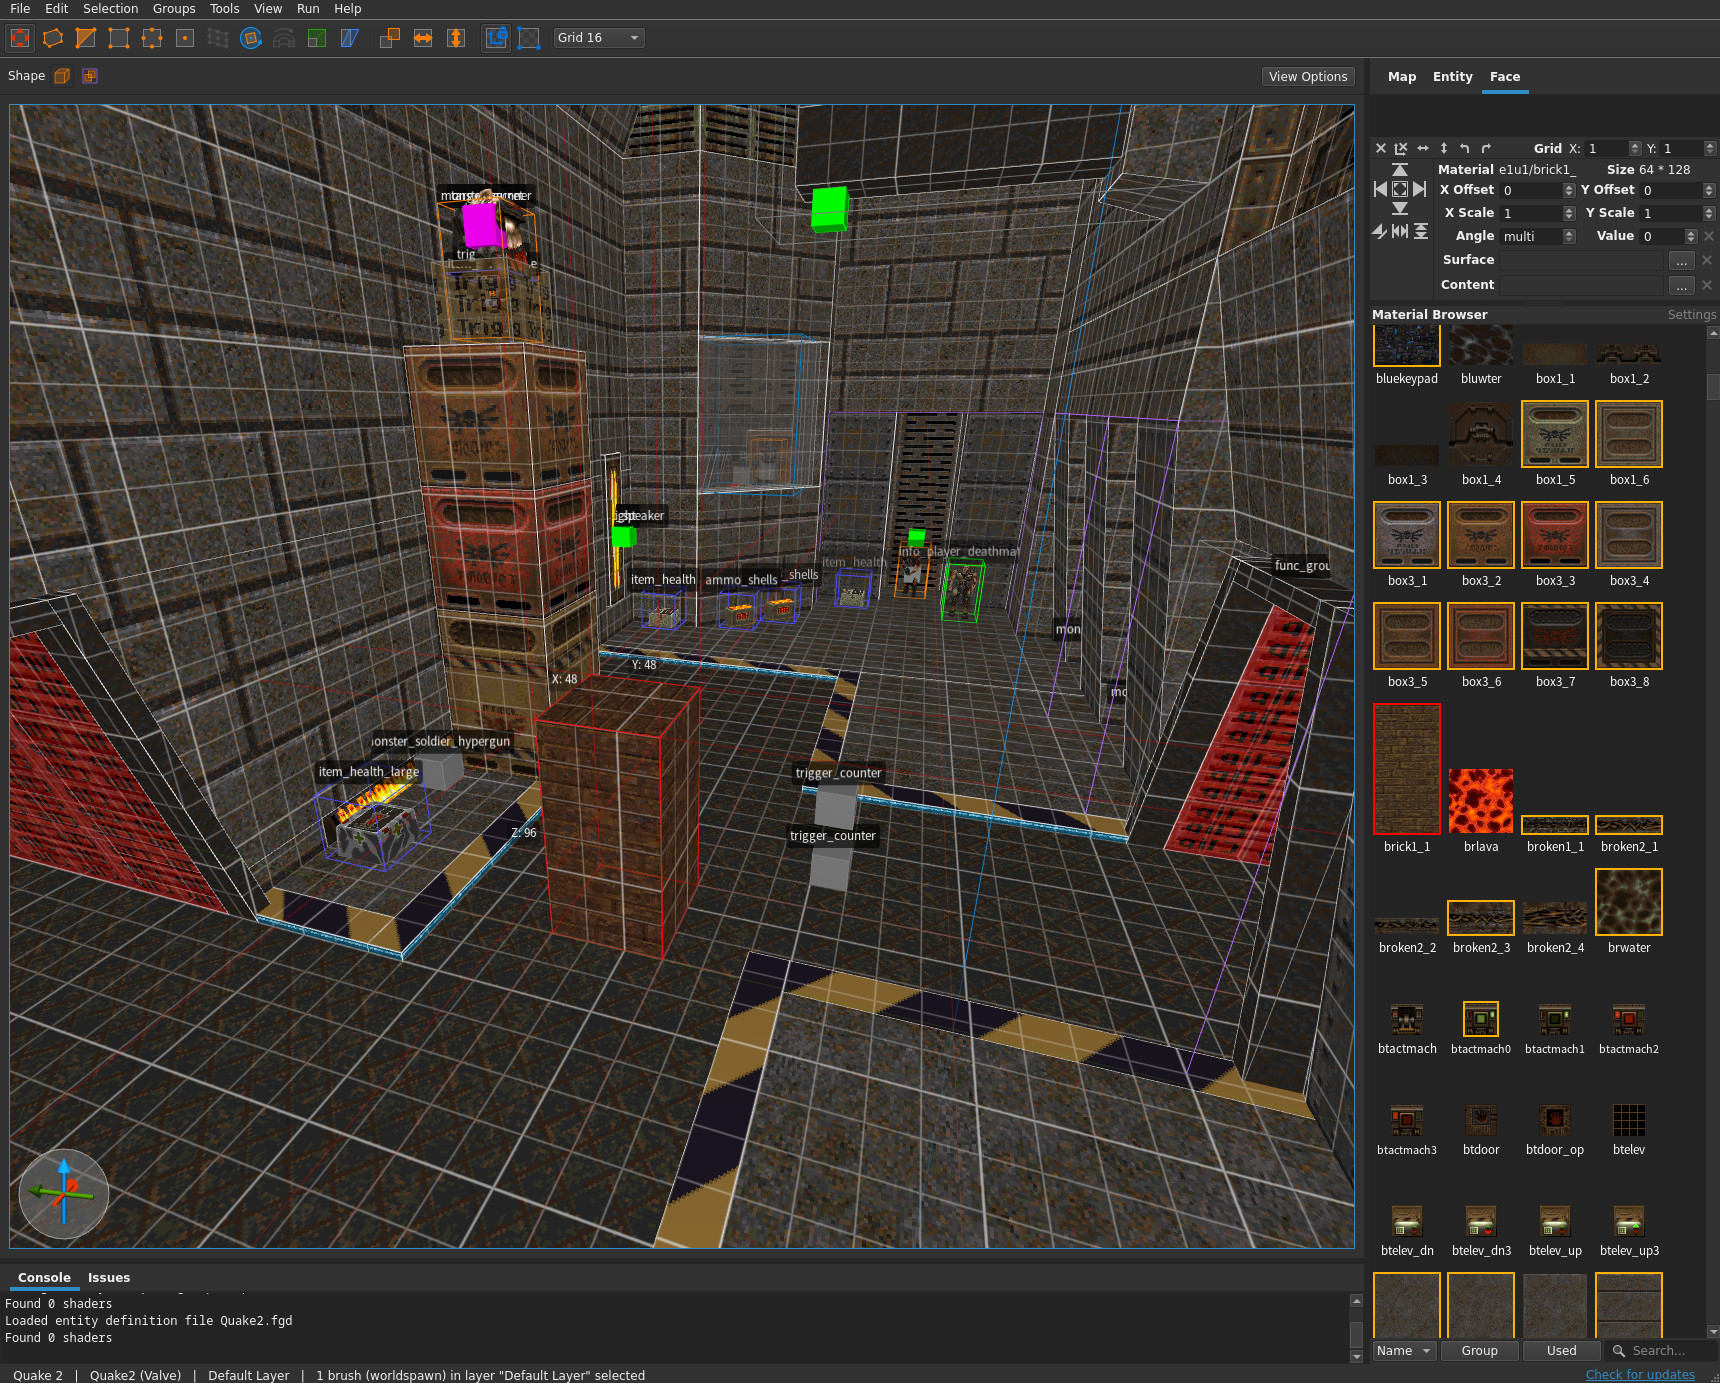
Task: Open the Grid 16 dropdown
Action: click(x=598, y=38)
